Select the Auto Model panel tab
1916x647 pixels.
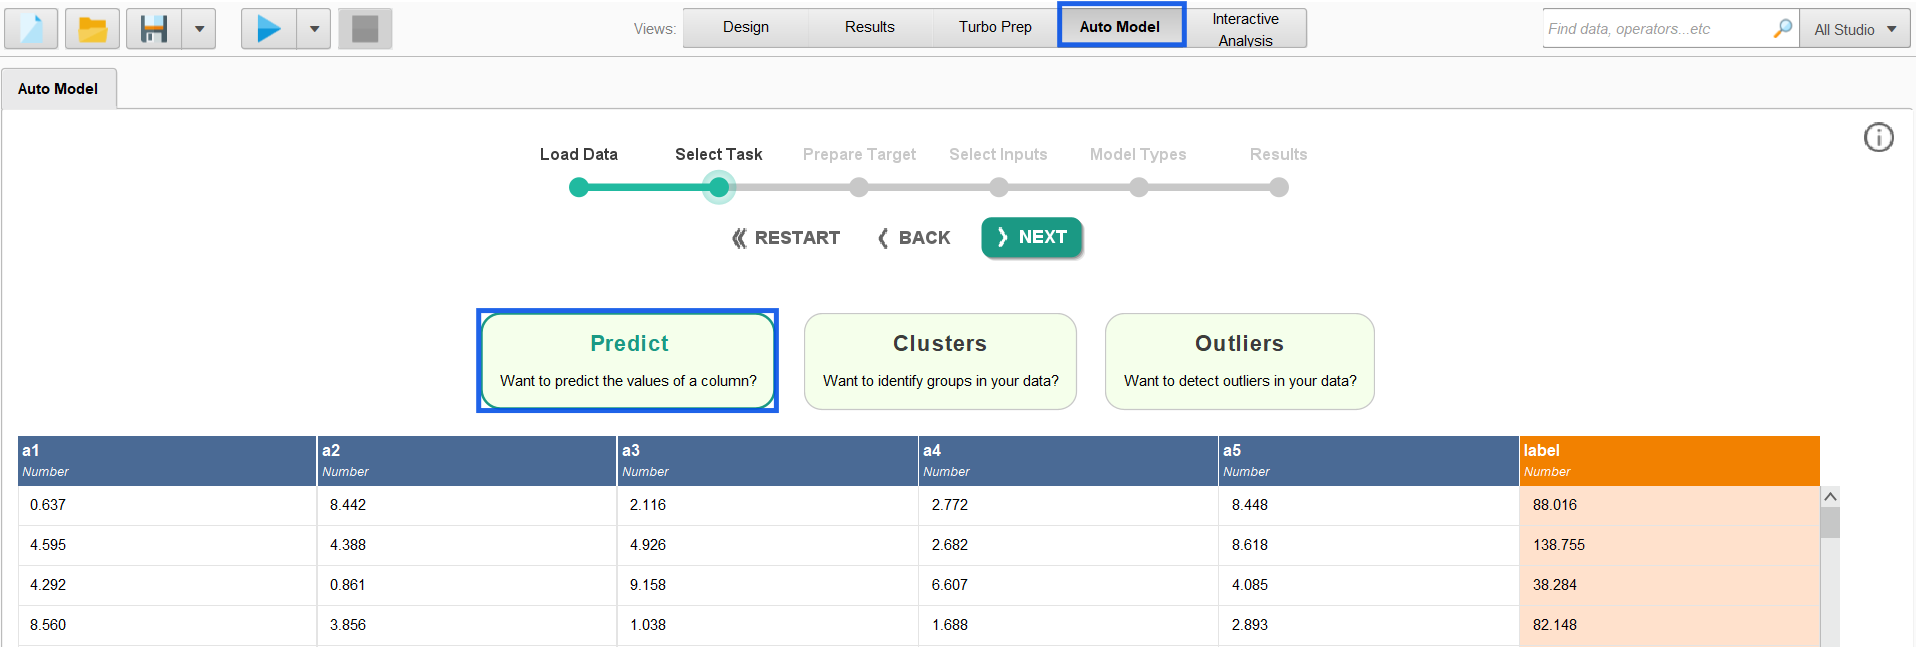point(58,89)
